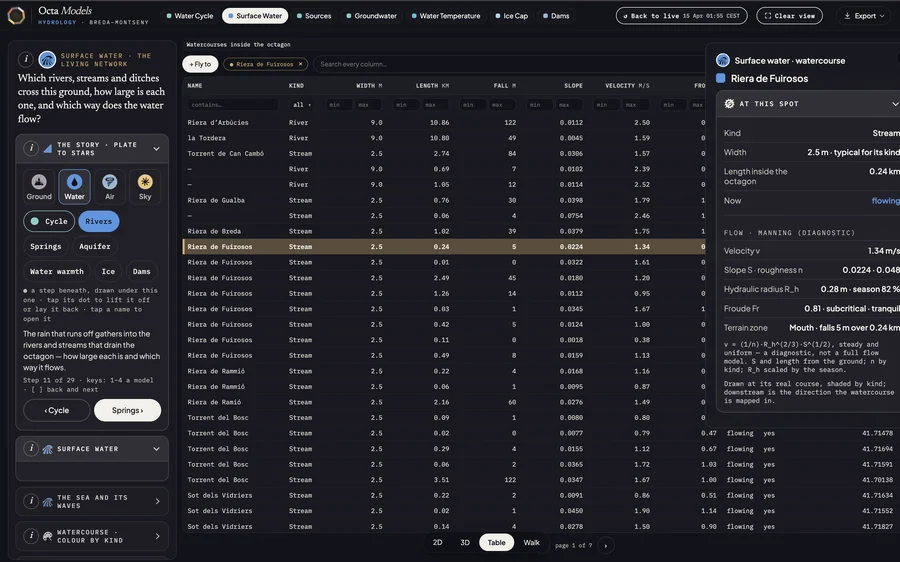Select the Ground layer icon
Screen dimensions: 900x562
[39, 187]
